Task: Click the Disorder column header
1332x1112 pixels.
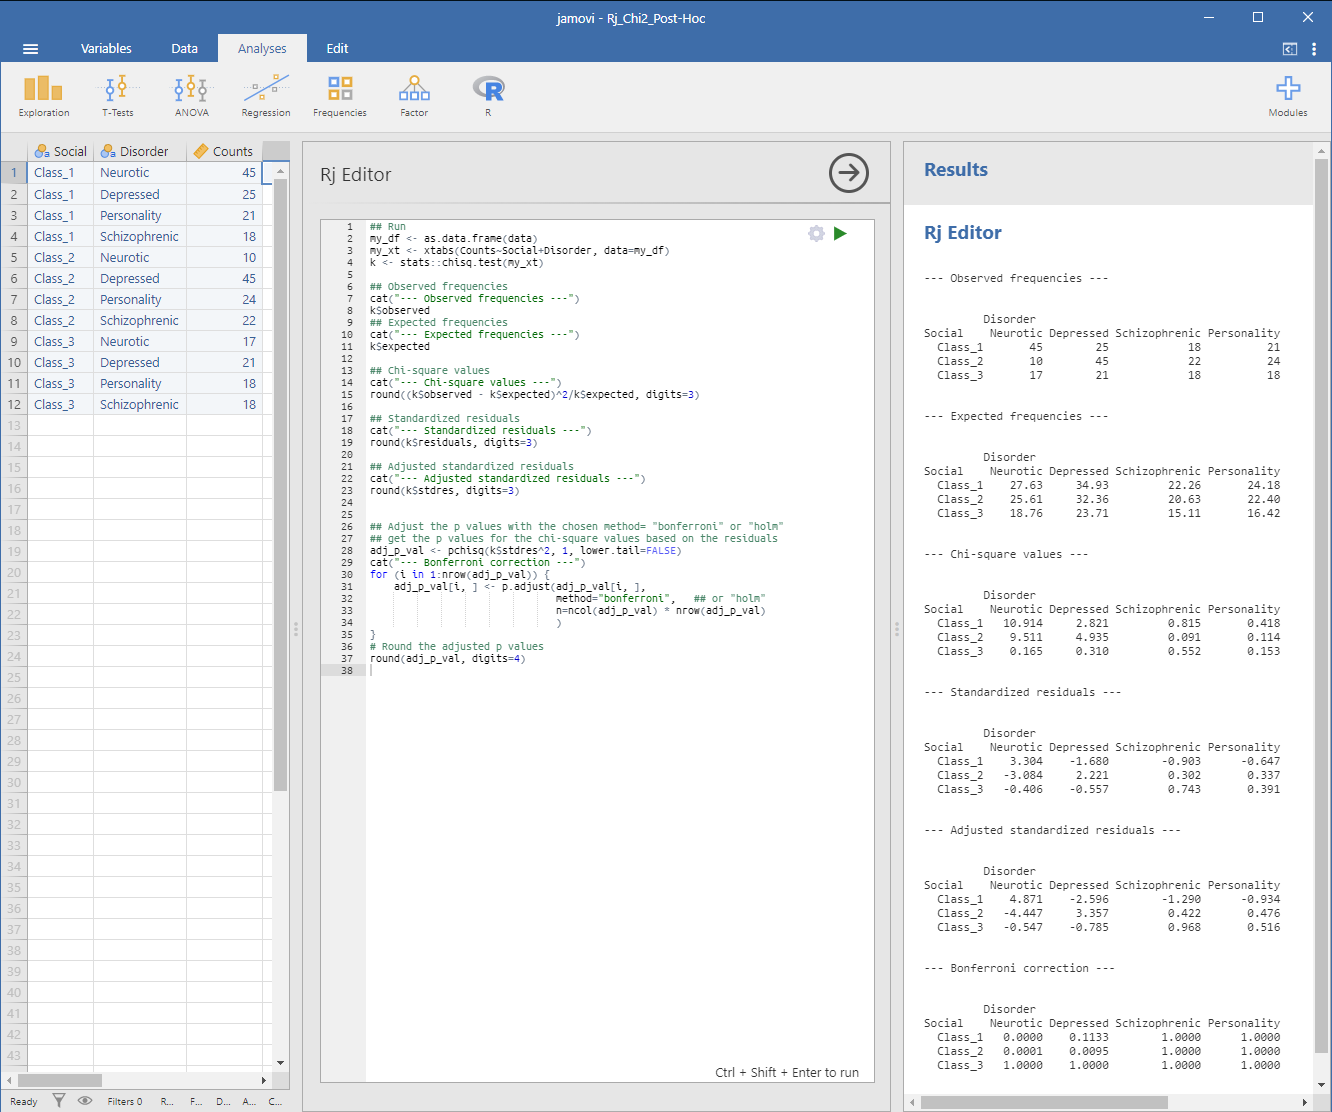Action: (x=140, y=151)
